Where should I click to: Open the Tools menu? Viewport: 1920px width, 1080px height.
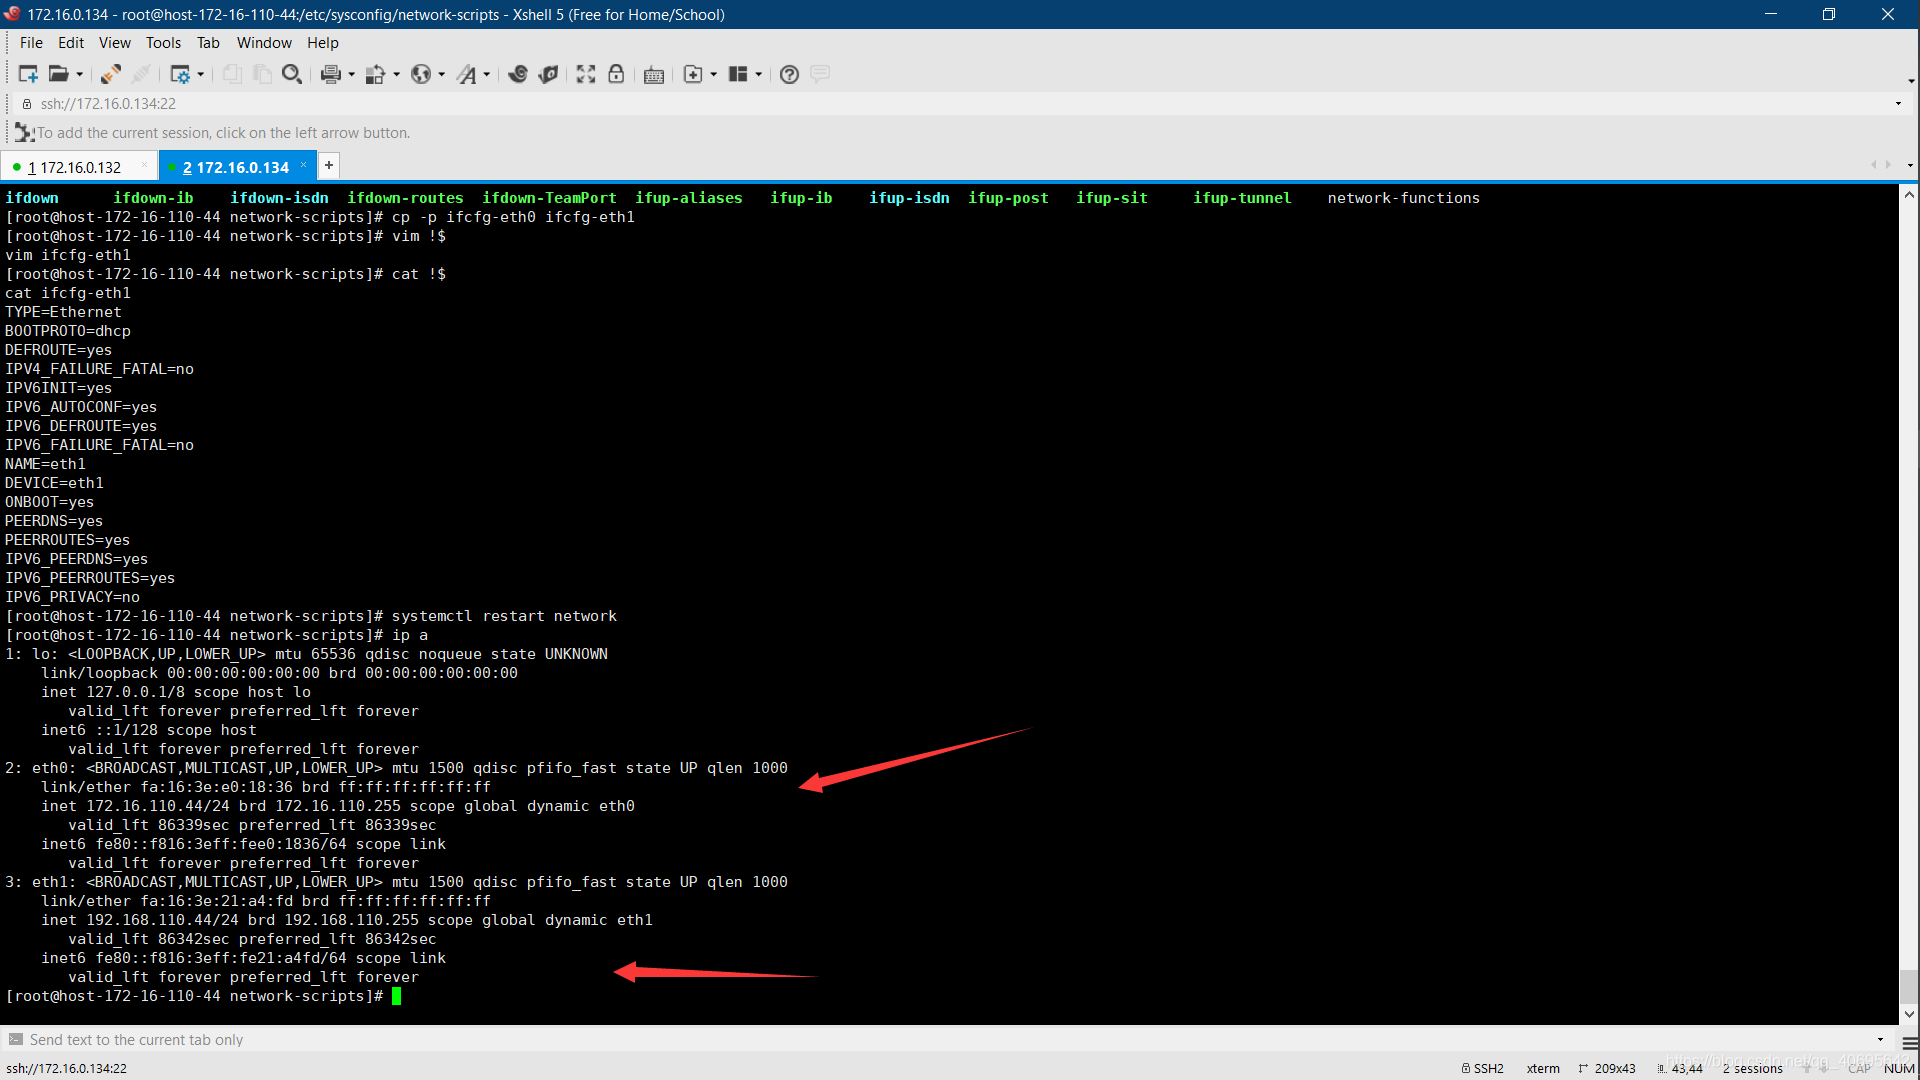point(163,43)
